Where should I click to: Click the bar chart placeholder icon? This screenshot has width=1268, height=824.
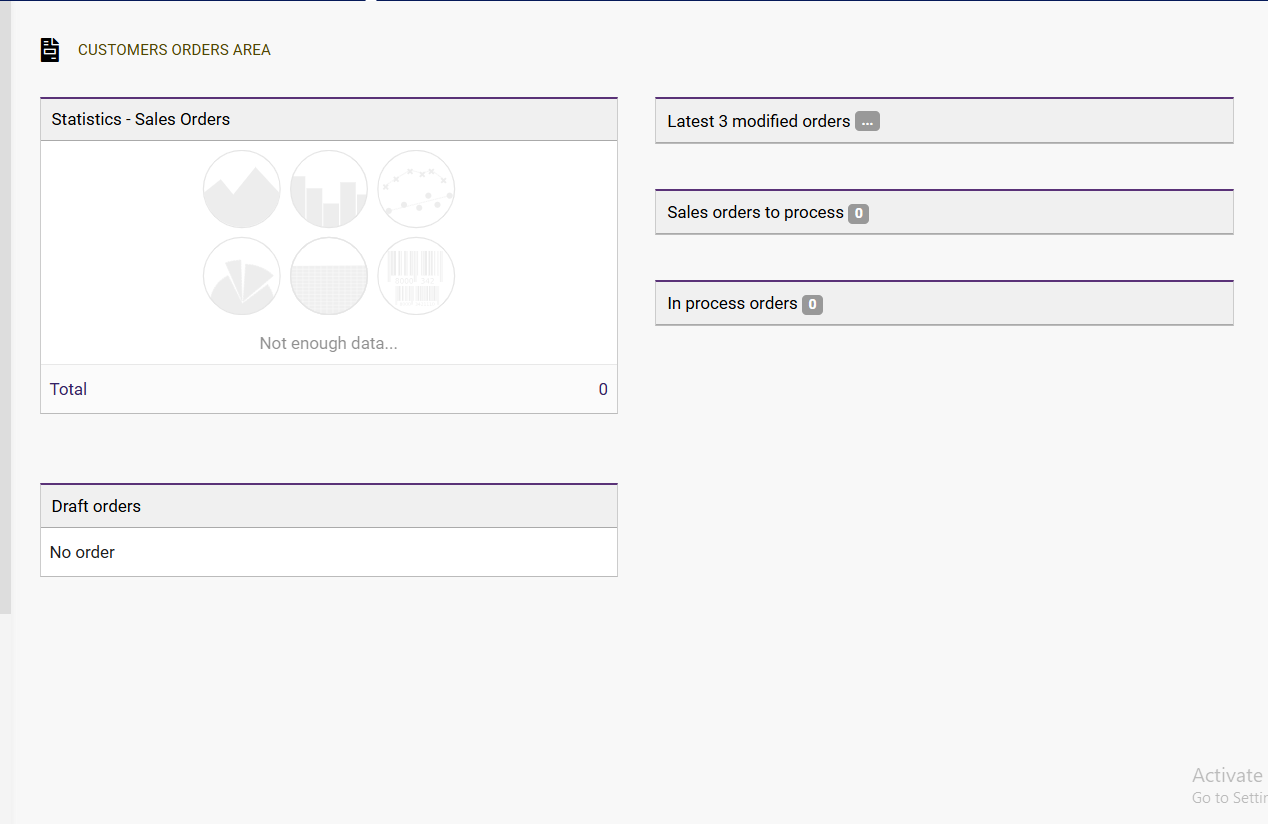329,189
